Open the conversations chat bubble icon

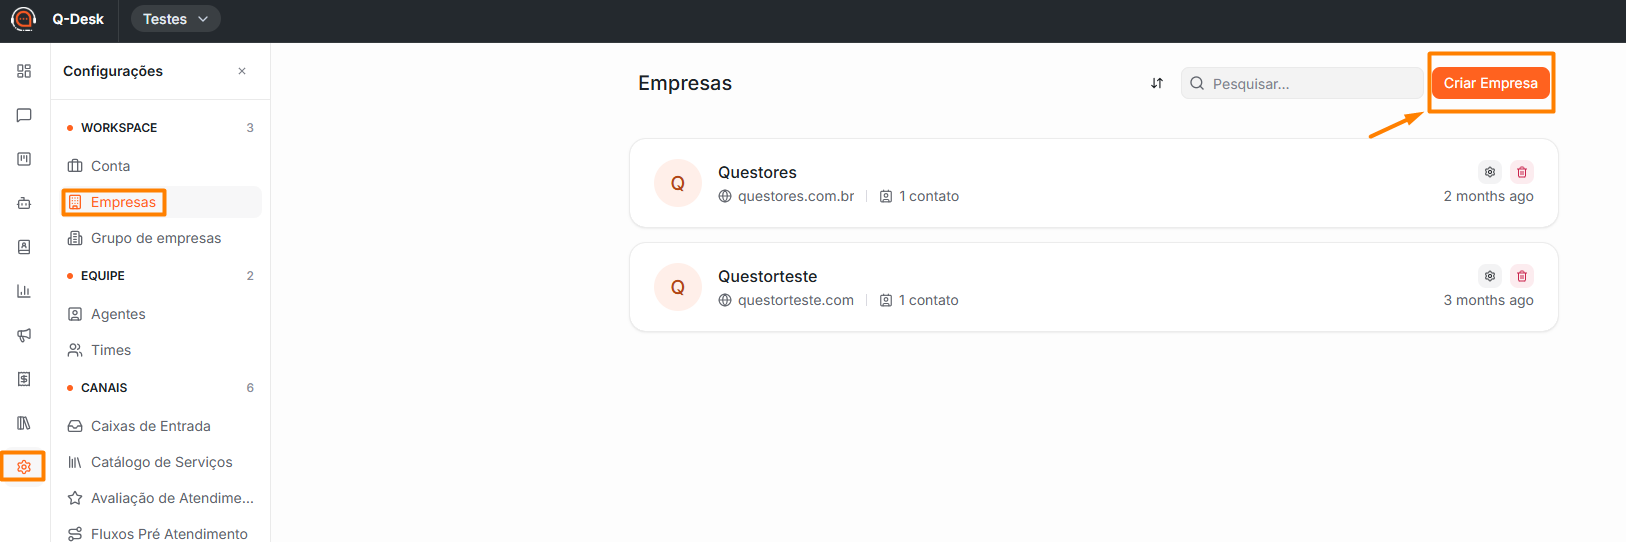[x=24, y=115]
